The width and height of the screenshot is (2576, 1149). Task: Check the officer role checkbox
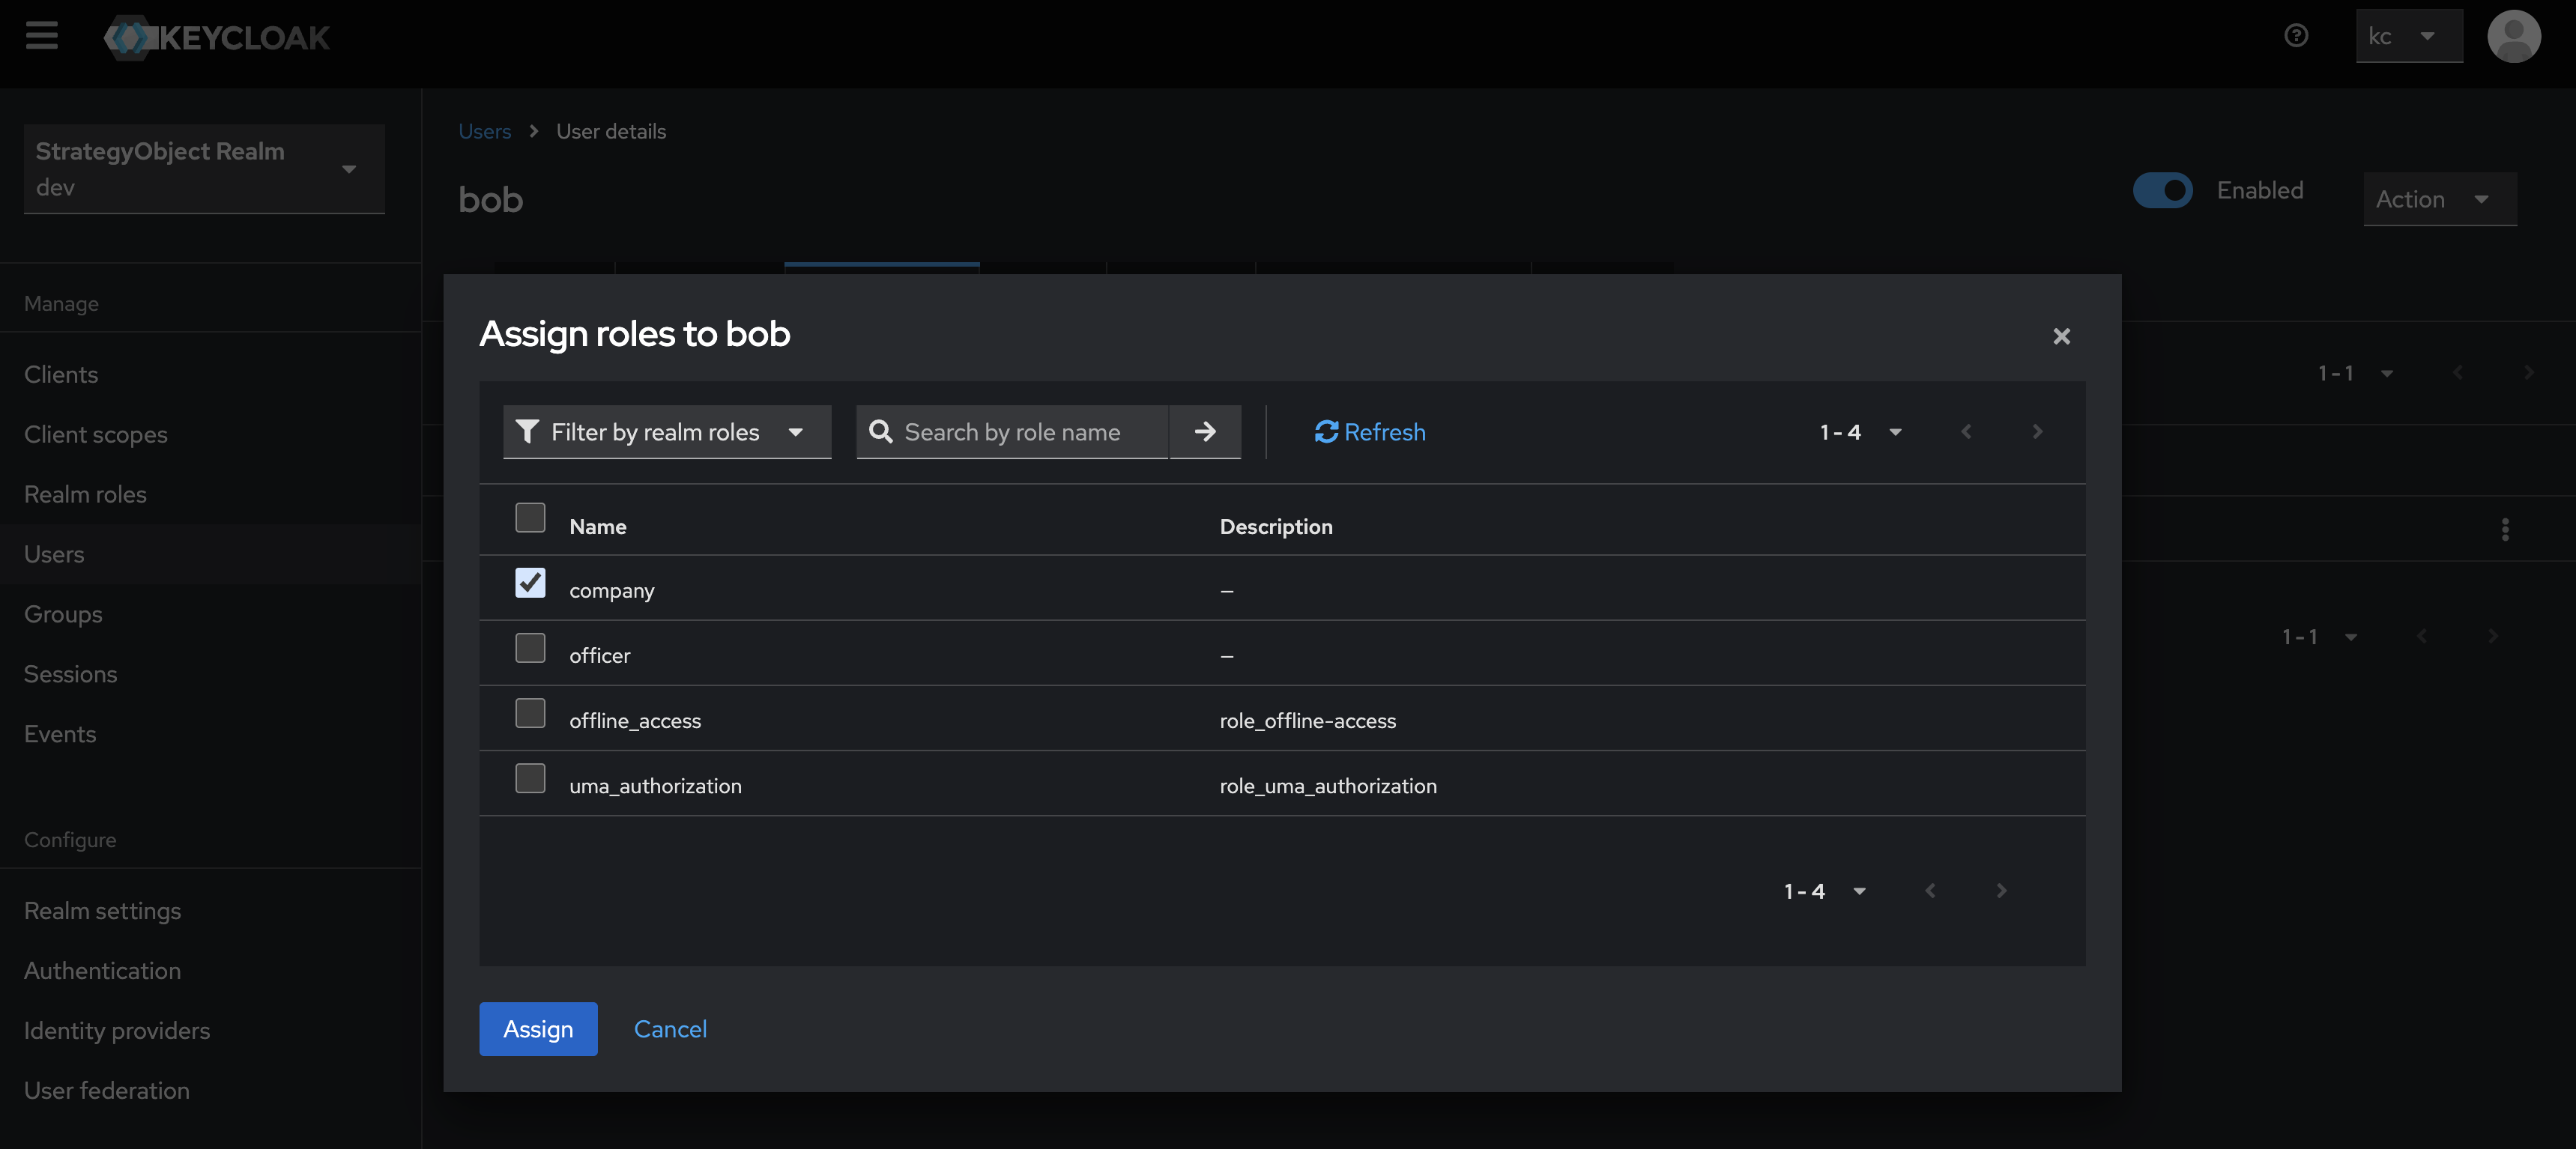click(530, 648)
